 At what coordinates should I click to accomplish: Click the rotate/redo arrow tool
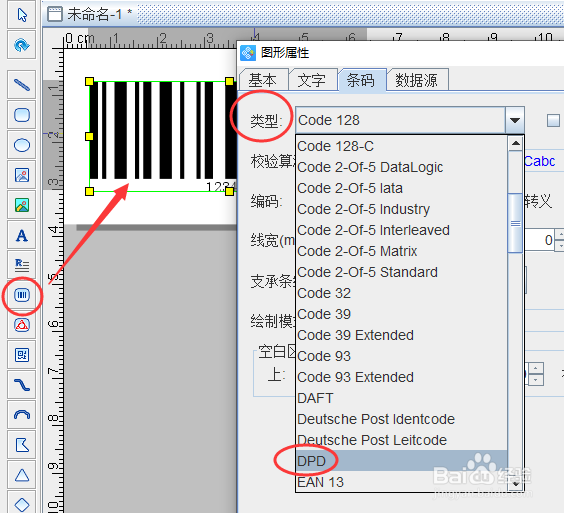coord(22,45)
